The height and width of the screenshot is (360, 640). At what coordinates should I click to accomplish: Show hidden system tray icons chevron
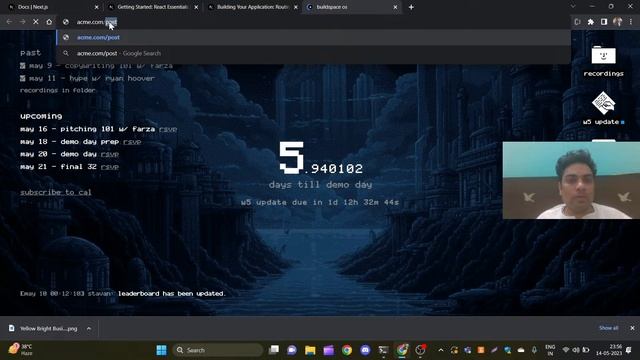[x=441, y=350]
